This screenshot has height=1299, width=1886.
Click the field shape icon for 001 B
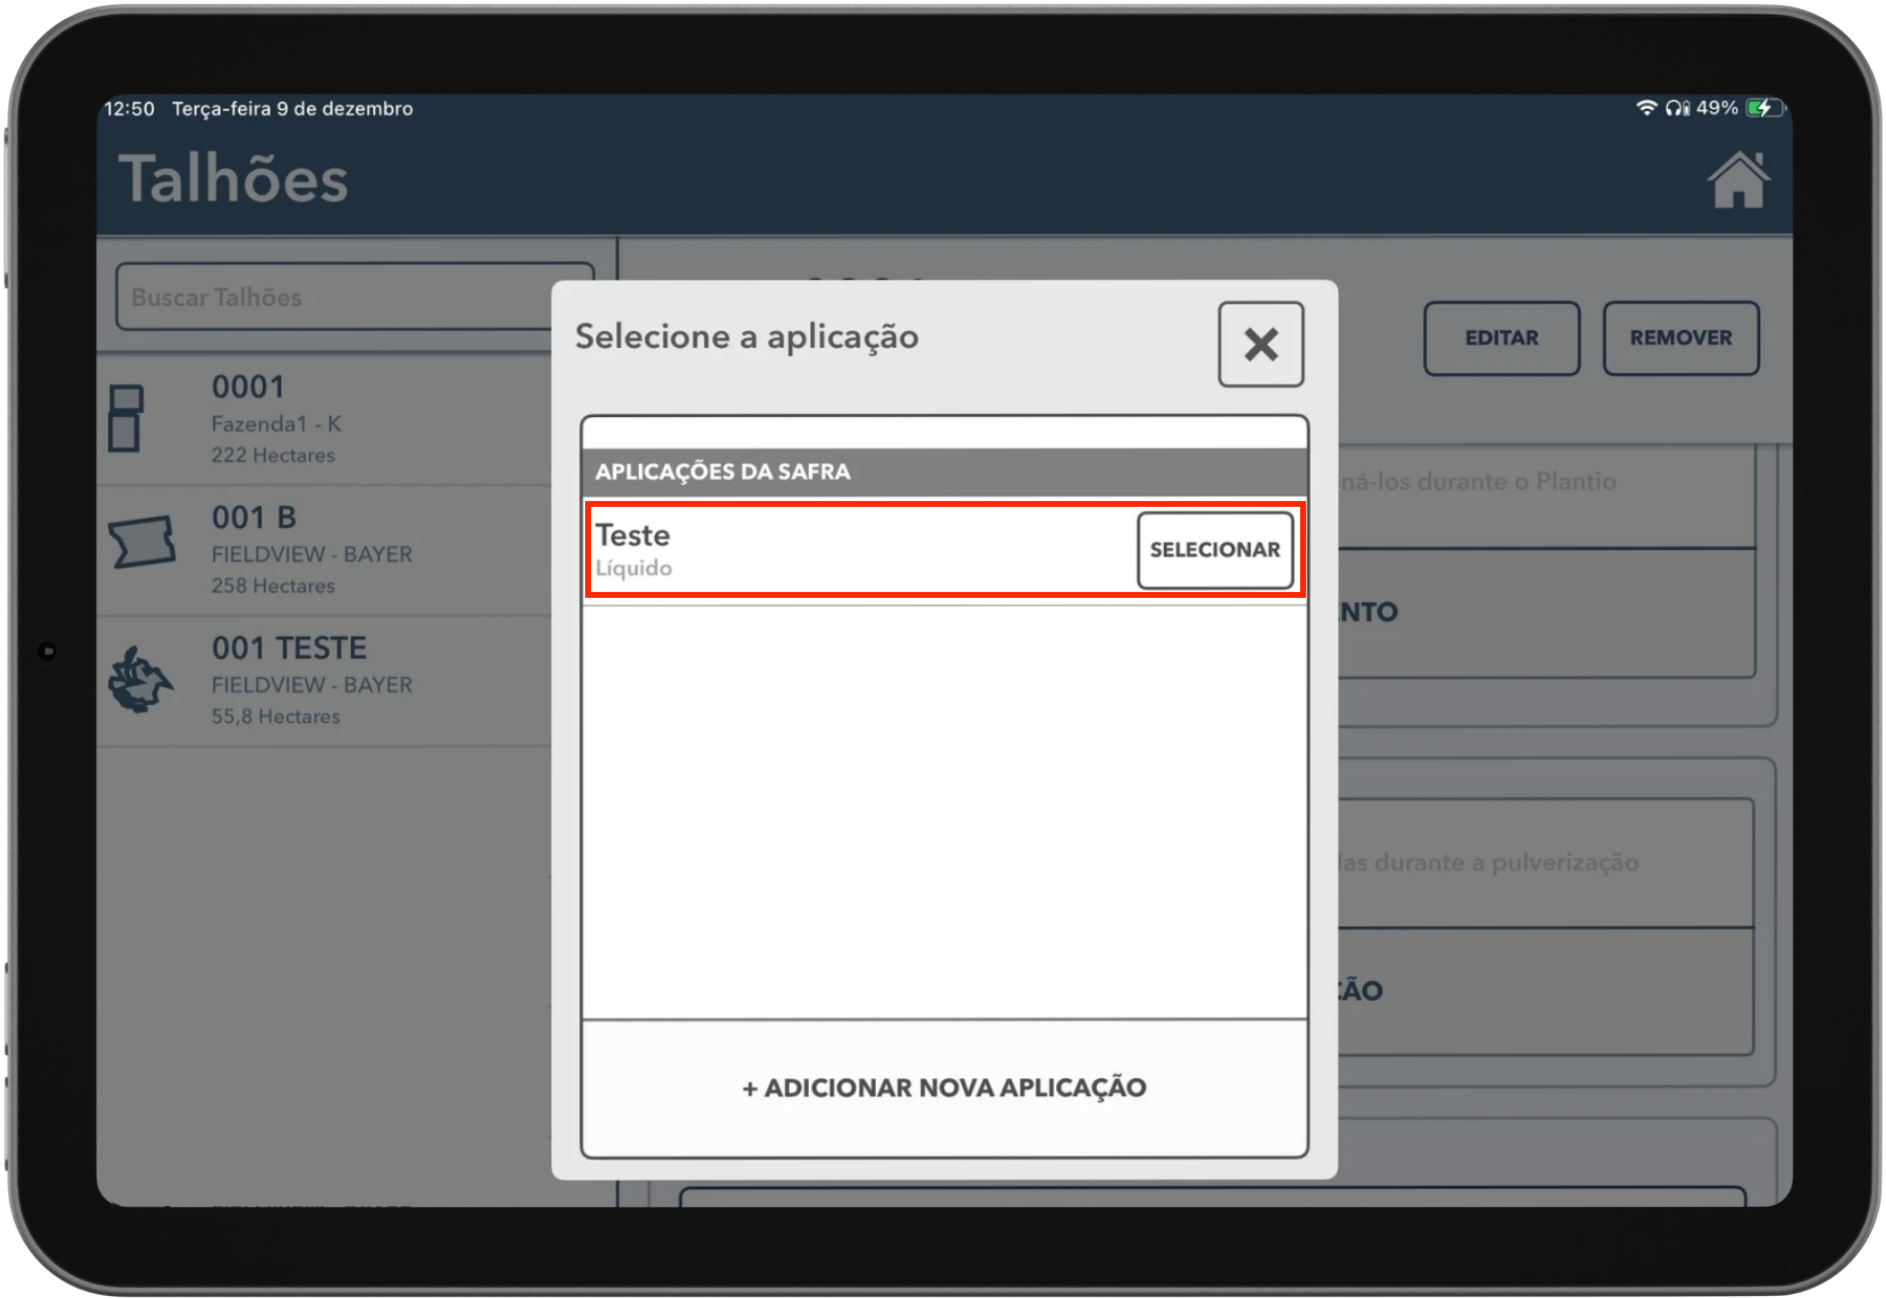[x=141, y=543]
